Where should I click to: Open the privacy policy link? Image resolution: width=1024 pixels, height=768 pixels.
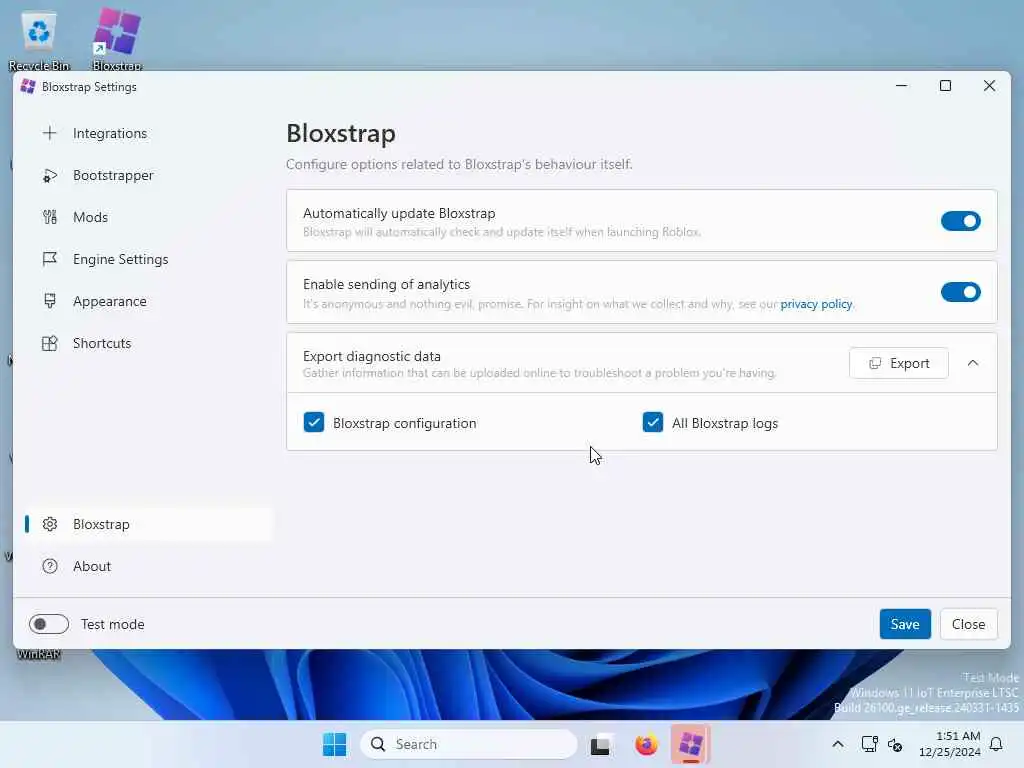tap(816, 304)
